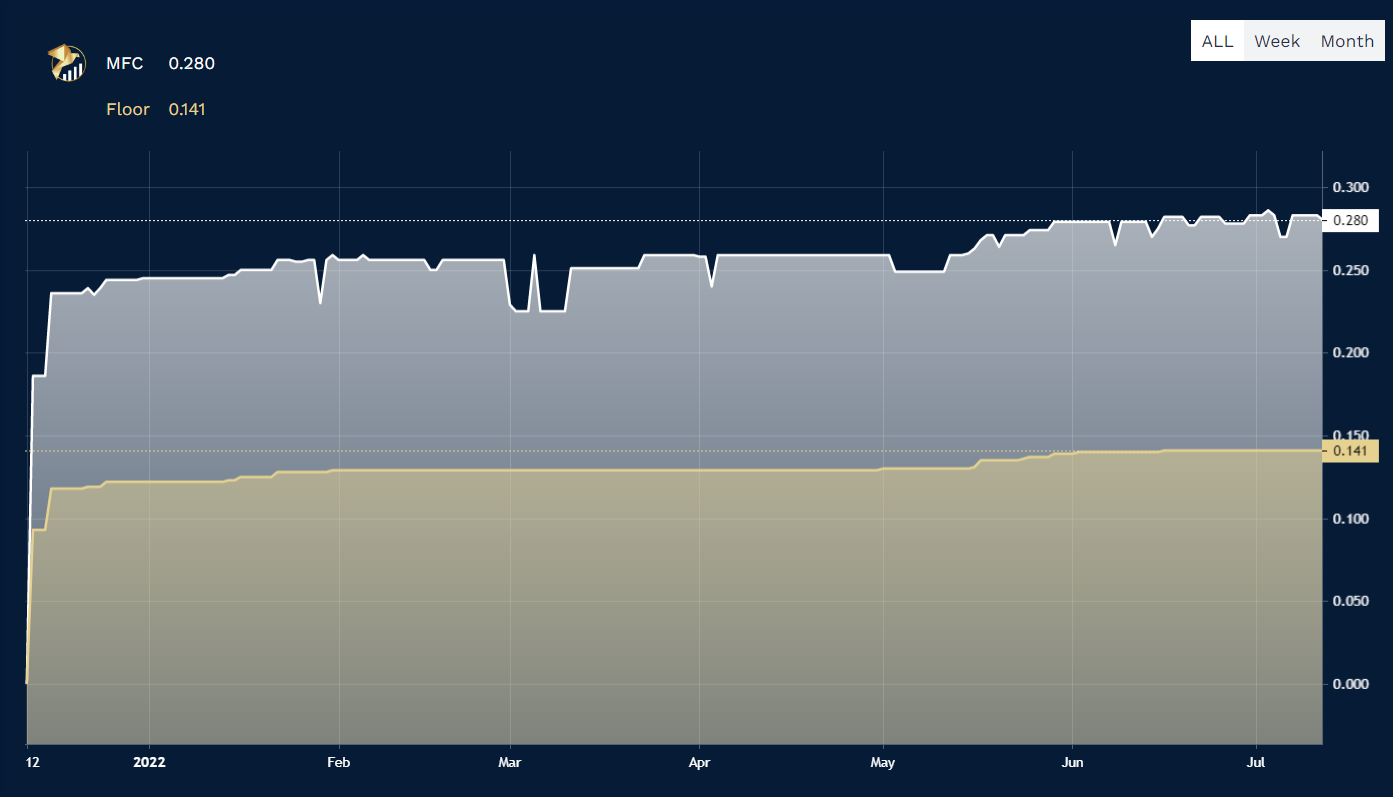Click the MFC gold coin logo icon

(67, 63)
